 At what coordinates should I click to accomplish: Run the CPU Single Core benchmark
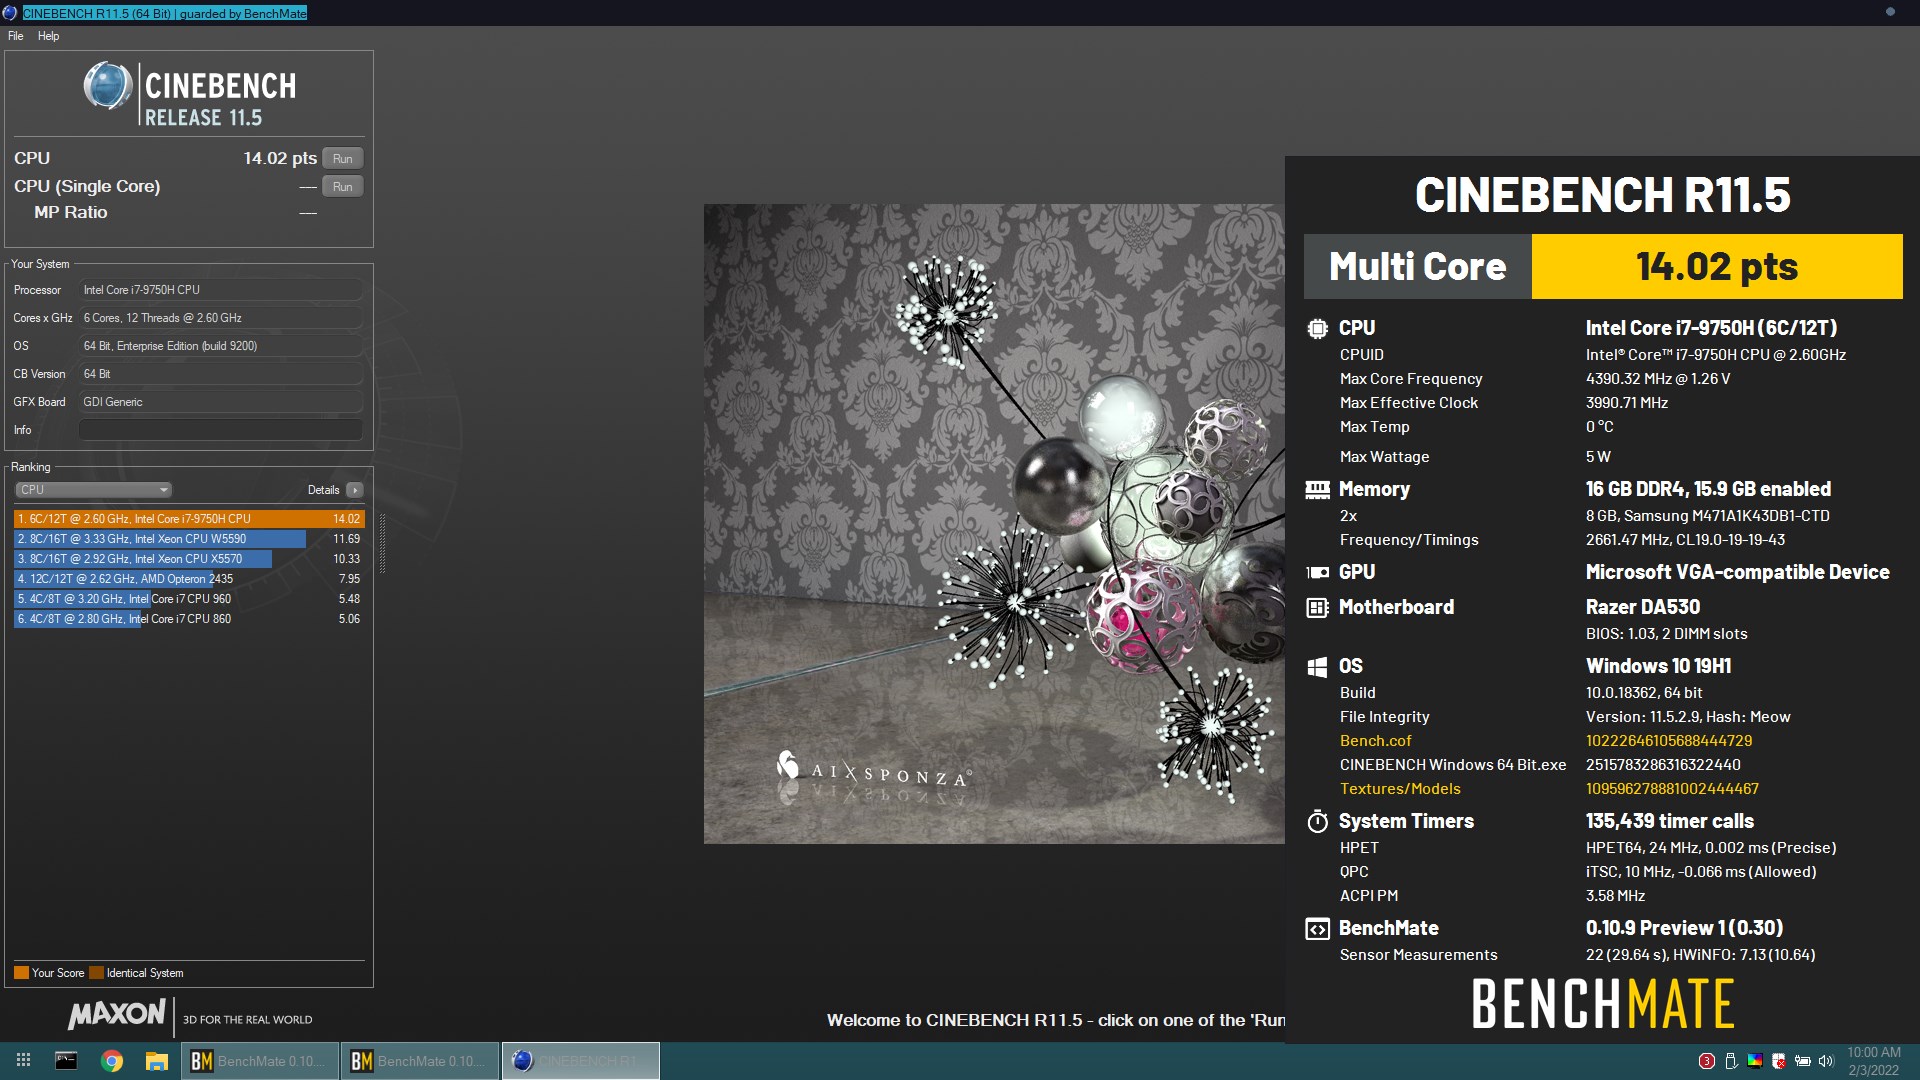tap(342, 187)
